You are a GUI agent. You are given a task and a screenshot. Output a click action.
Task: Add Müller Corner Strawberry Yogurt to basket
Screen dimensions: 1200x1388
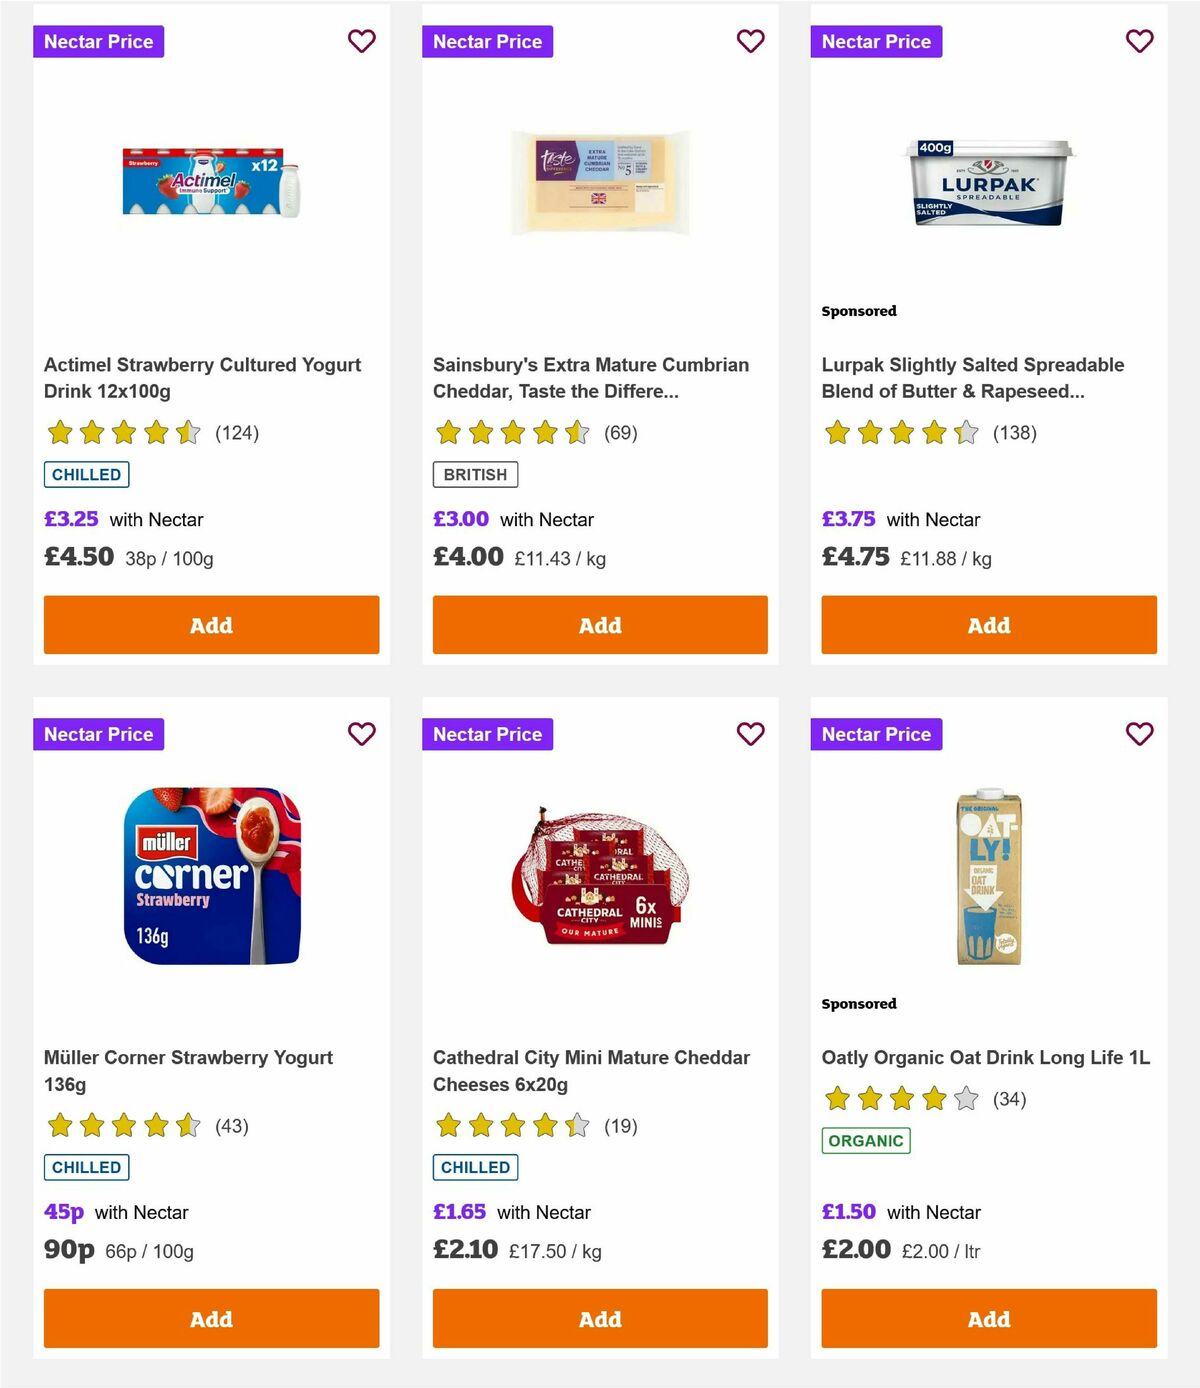[211, 1319]
